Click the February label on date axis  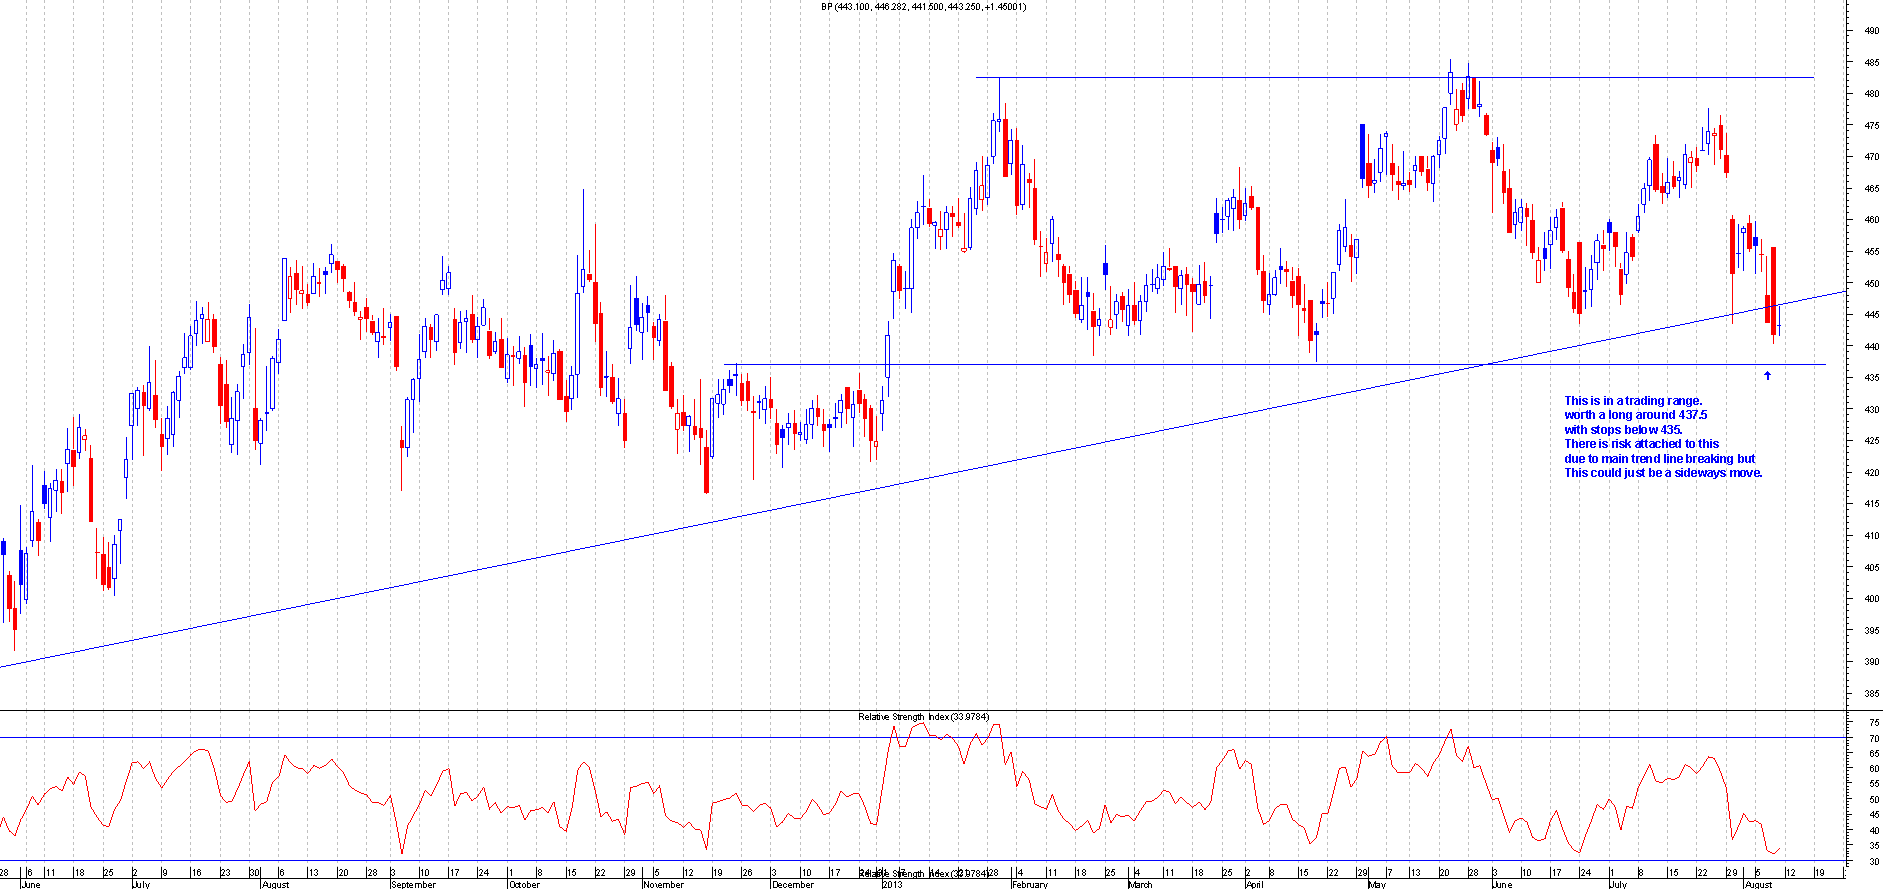pos(1030,884)
